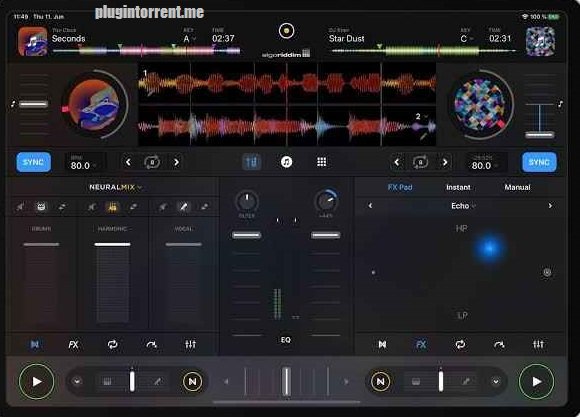The height and width of the screenshot is (417, 580).
Task: Tap deck 2 key note icon by pitch fader
Action: coord(561,104)
